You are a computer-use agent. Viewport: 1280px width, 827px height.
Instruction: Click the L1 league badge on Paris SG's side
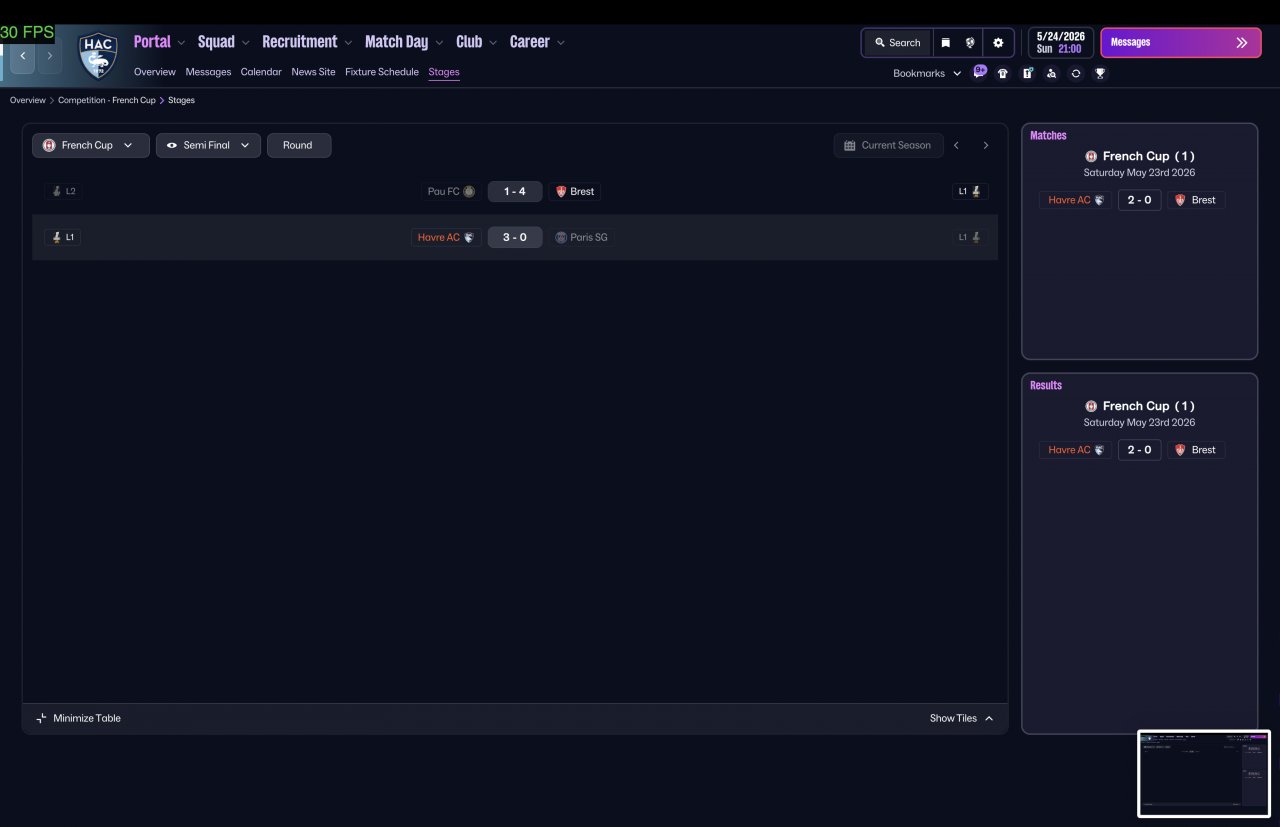(x=970, y=237)
